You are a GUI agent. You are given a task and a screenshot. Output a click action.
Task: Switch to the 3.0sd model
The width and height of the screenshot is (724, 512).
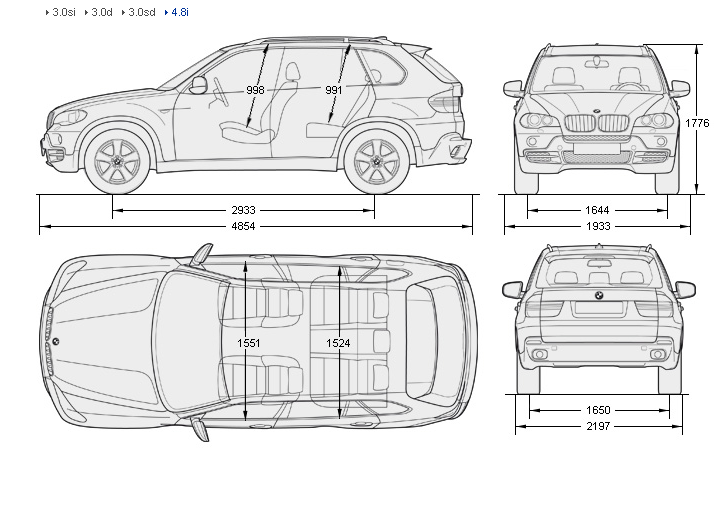[x=141, y=13]
